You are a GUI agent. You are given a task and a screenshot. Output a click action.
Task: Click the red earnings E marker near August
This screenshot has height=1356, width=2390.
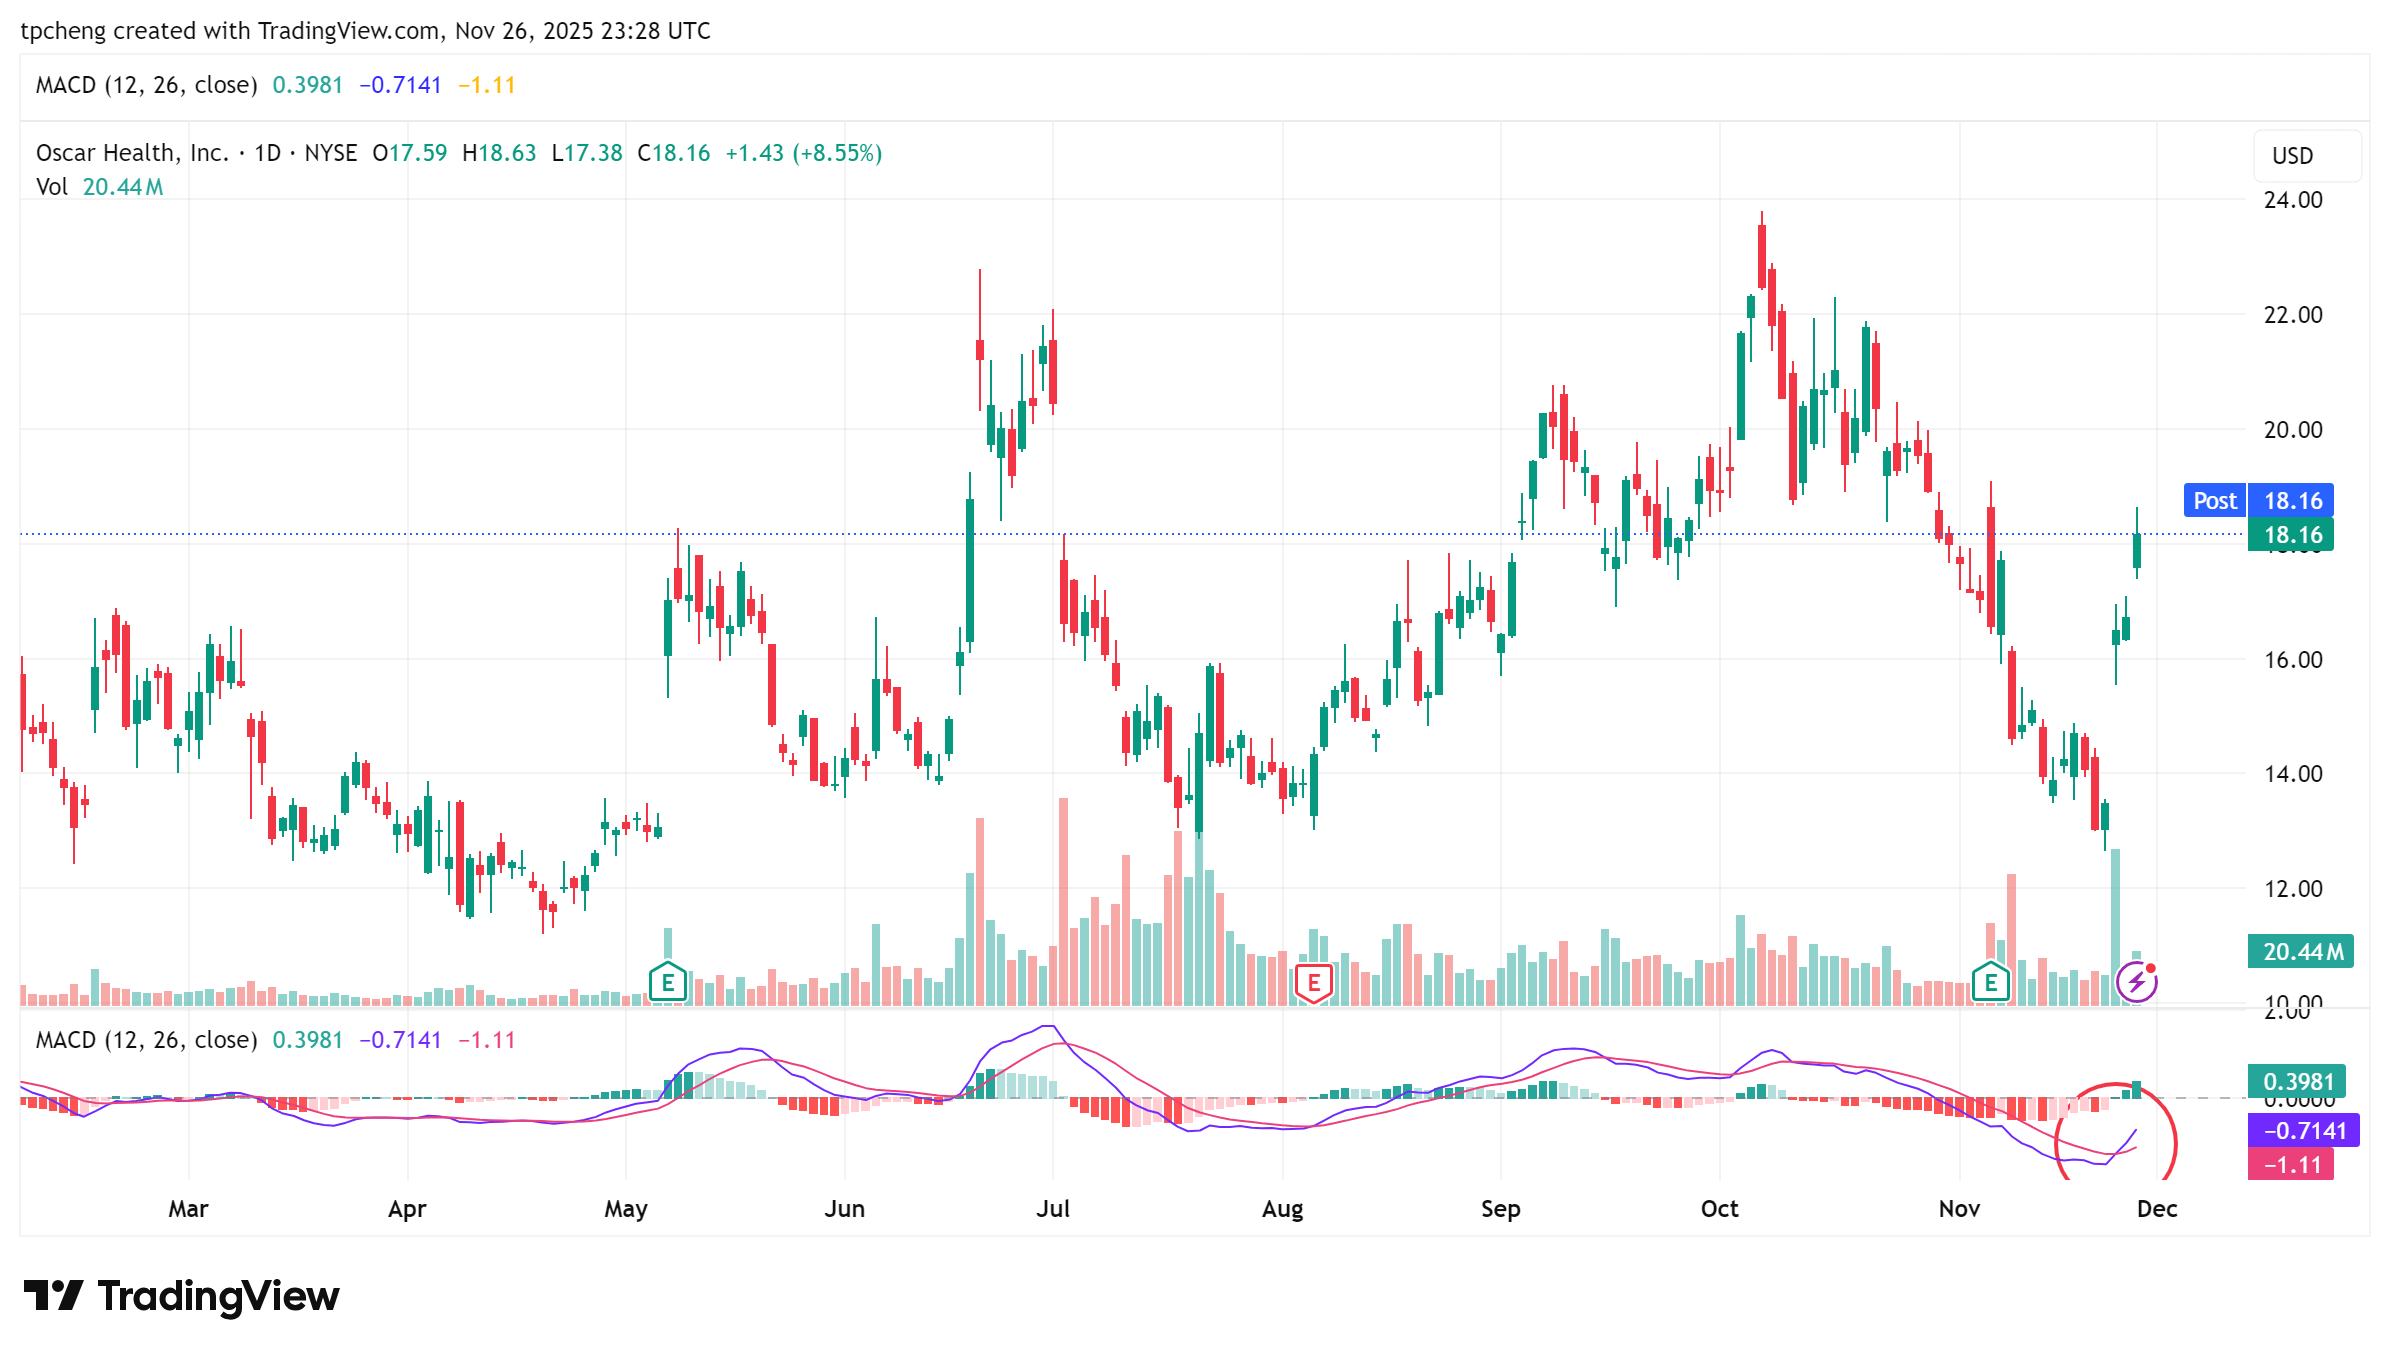(x=1313, y=983)
